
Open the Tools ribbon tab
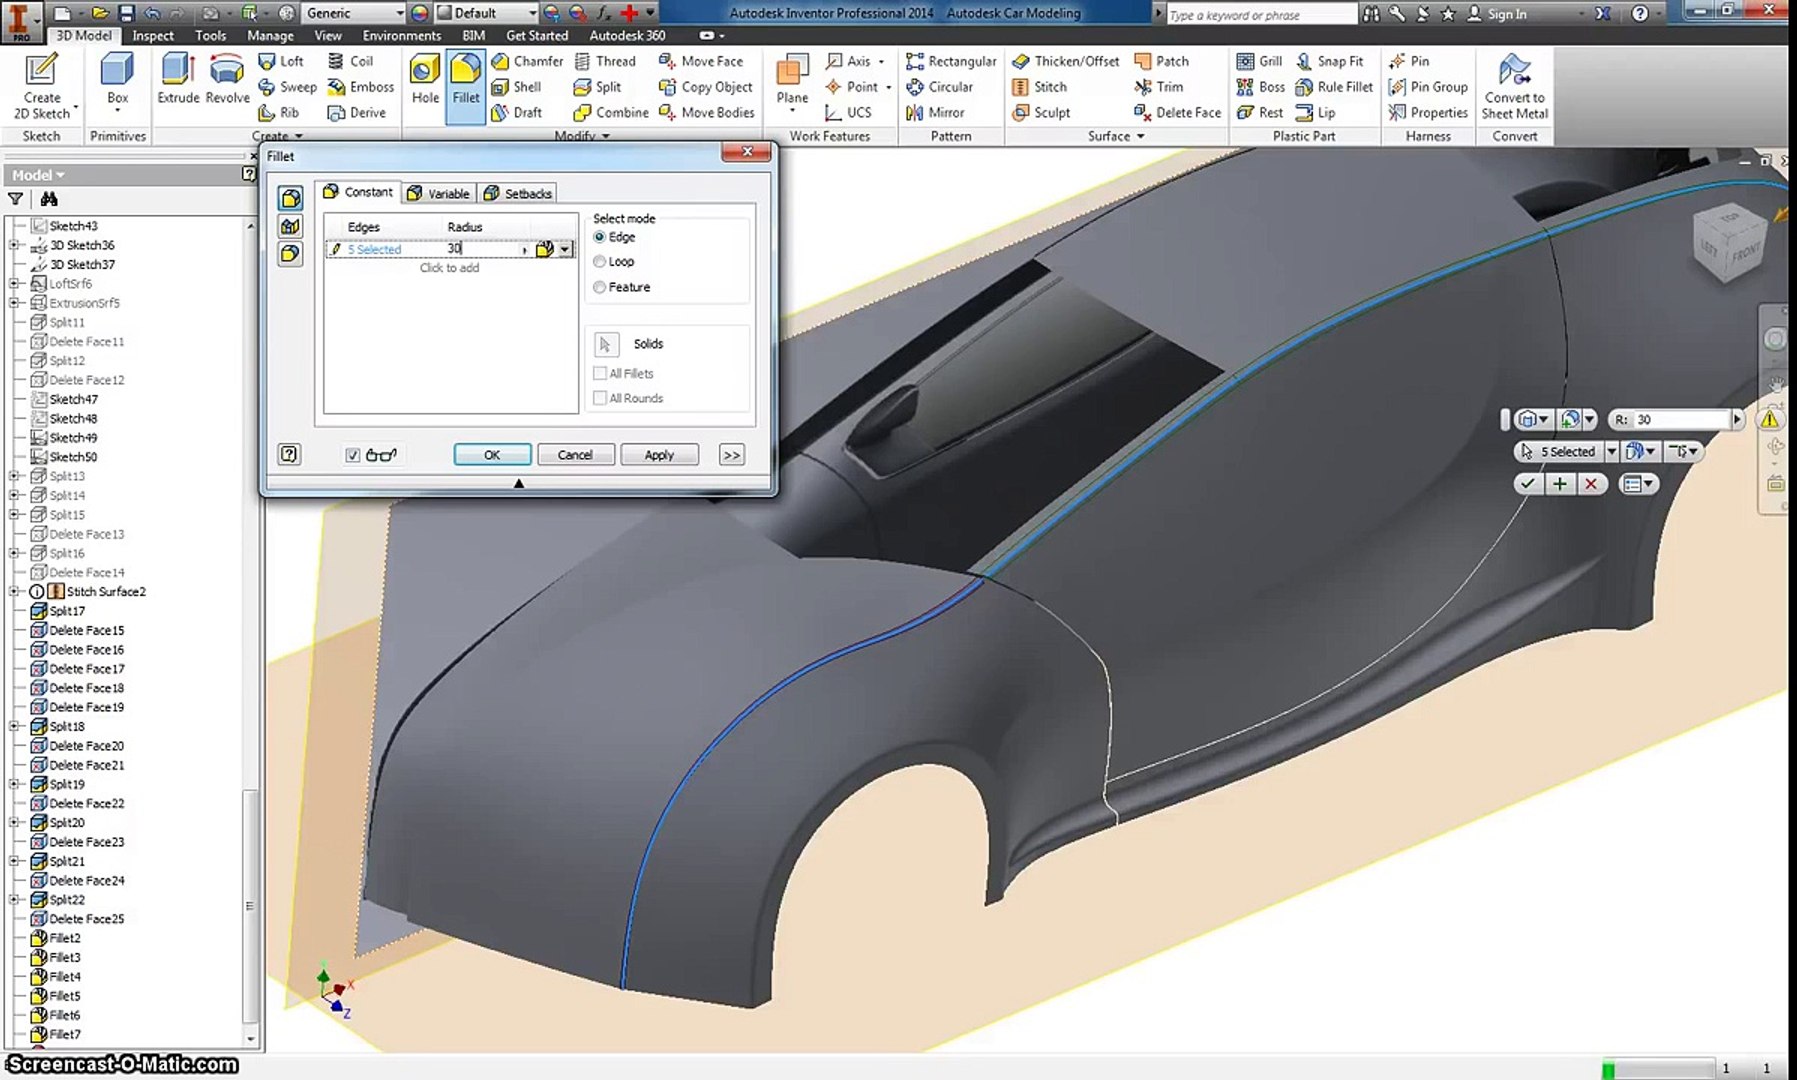pyautogui.click(x=210, y=36)
